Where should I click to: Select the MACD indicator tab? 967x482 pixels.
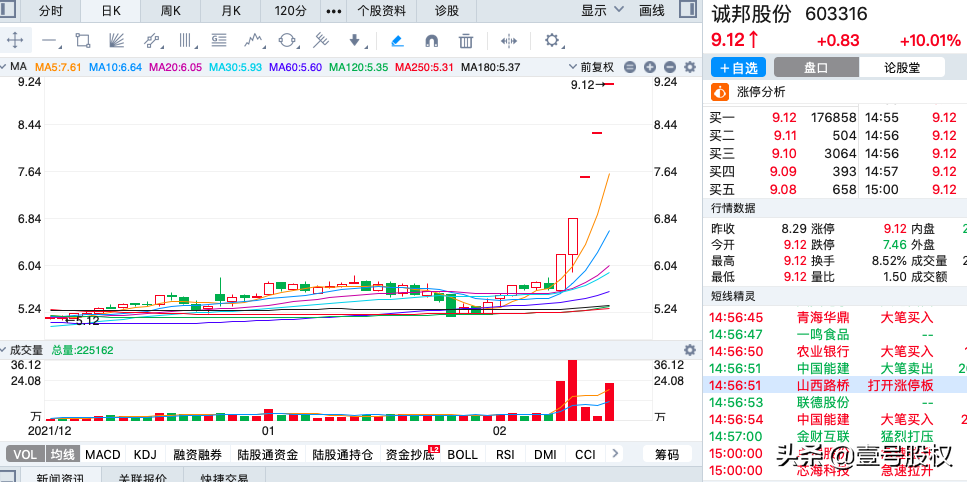tap(103, 455)
